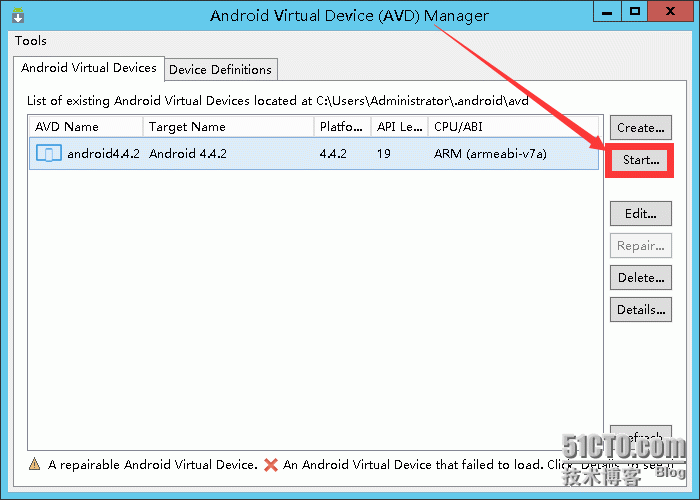Click the Android 4.4.2 target cell
The width and height of the screenshot is (700, 500).
[x=188, y=154]
